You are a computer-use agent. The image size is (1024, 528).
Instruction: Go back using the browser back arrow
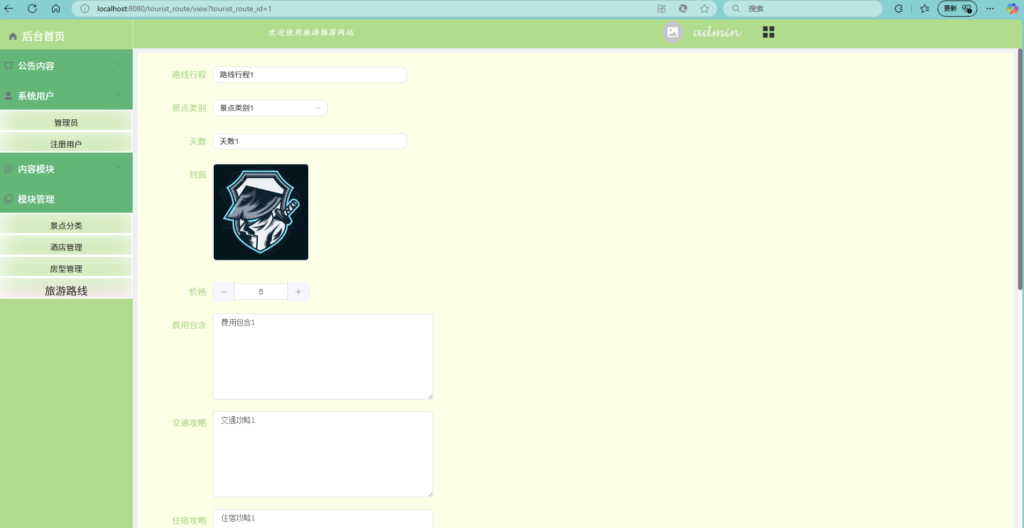[x=8, y=8]
